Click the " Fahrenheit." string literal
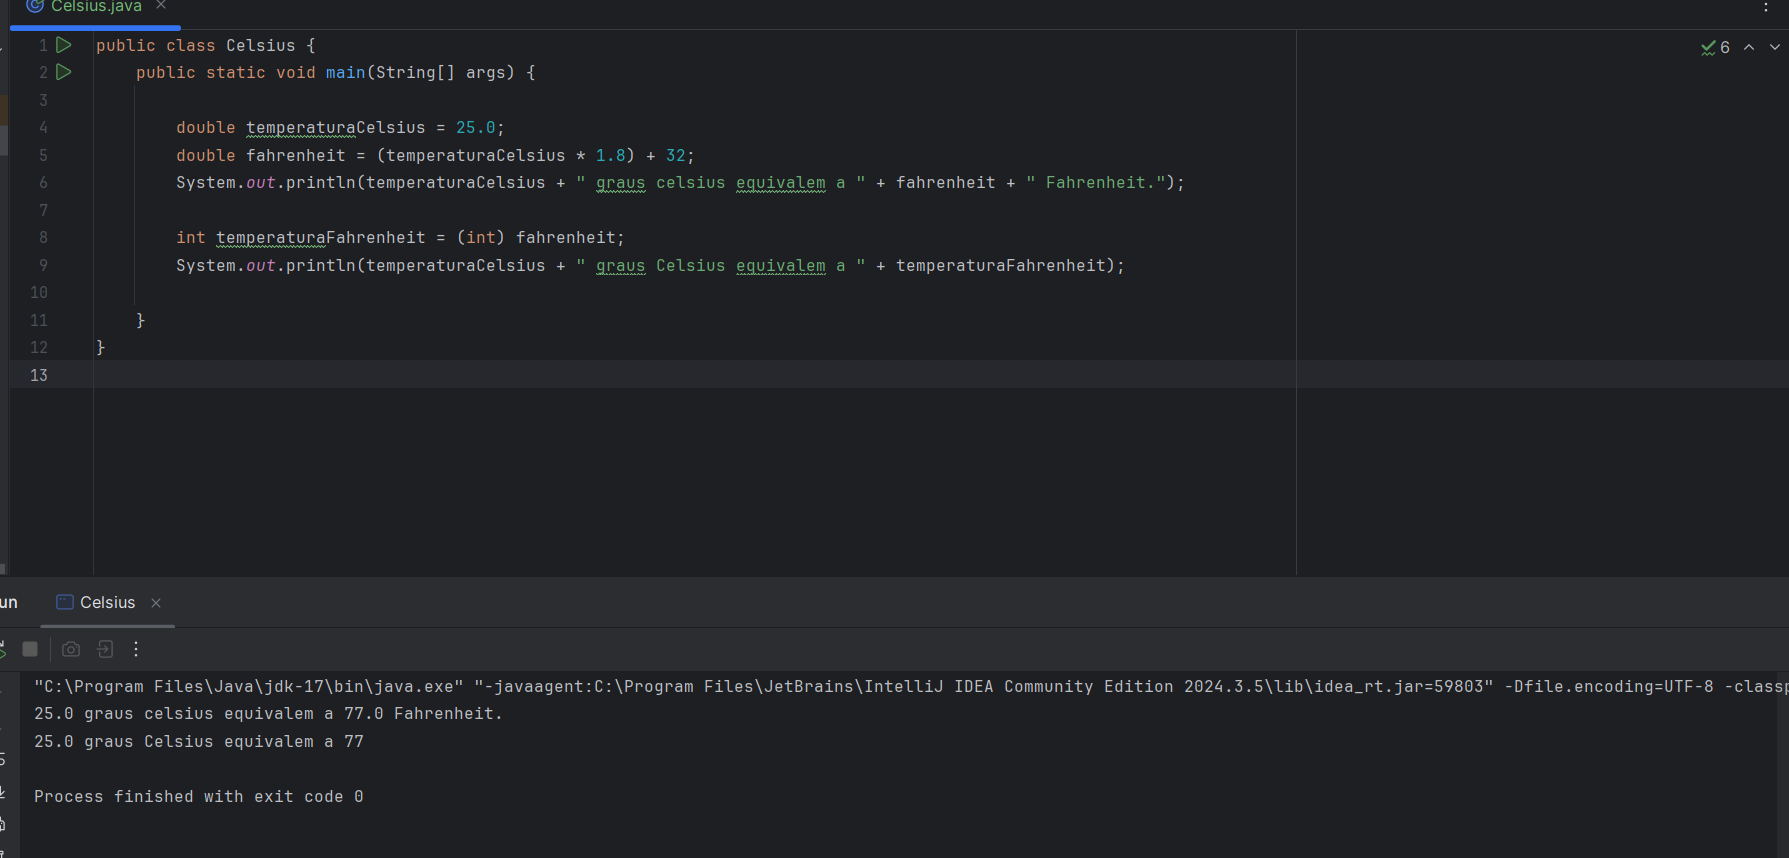 1096,183
